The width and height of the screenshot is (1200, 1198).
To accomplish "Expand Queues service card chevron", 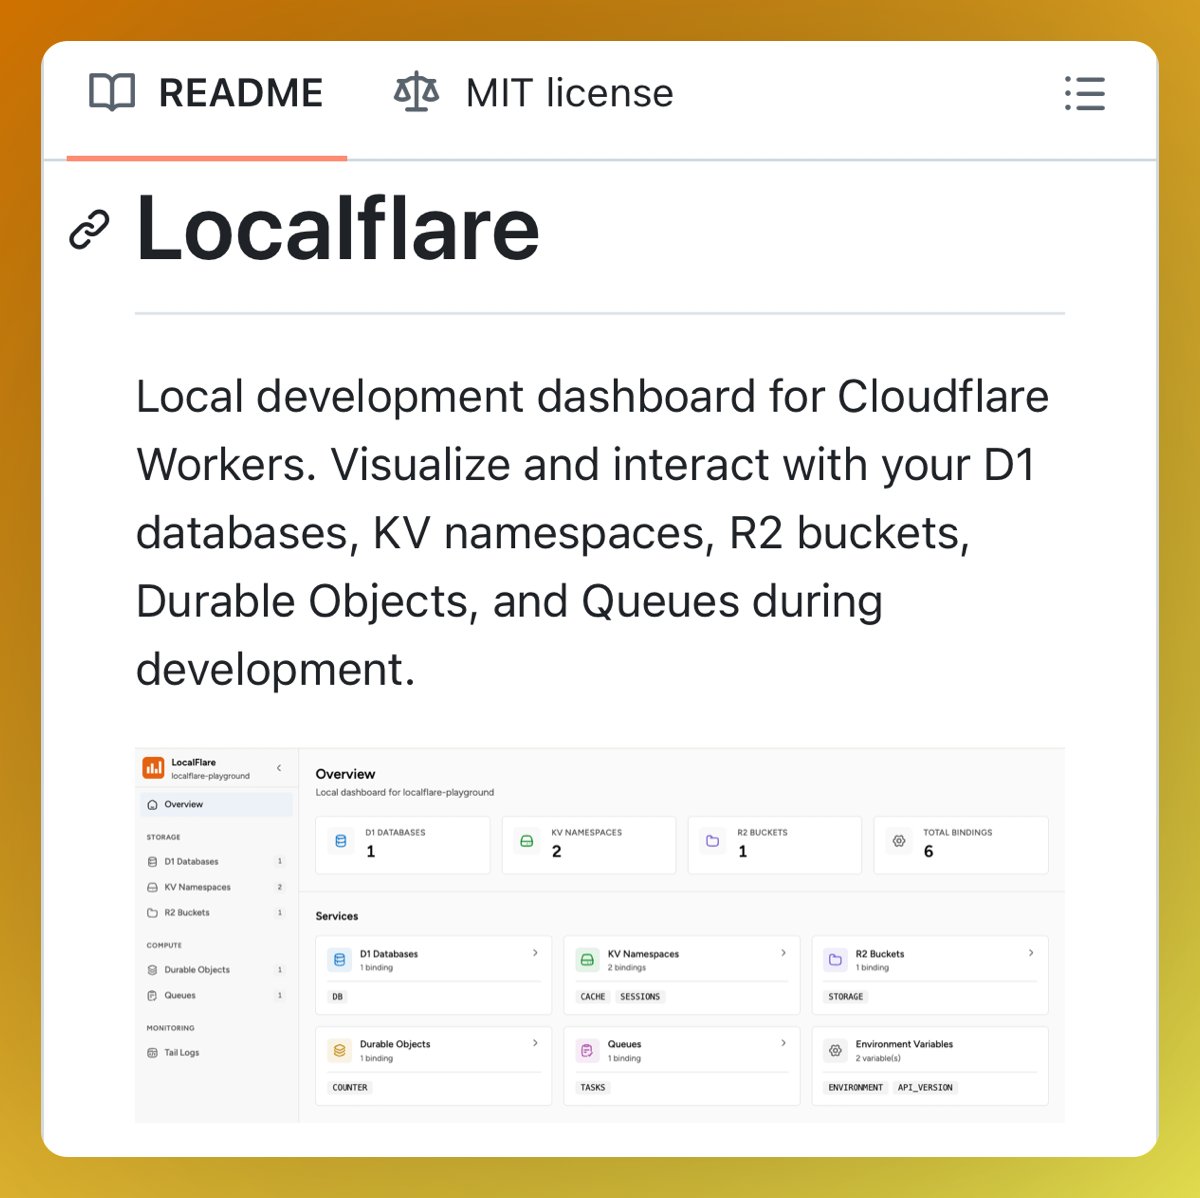I will pyautogui.click(x=783, y=1043).
